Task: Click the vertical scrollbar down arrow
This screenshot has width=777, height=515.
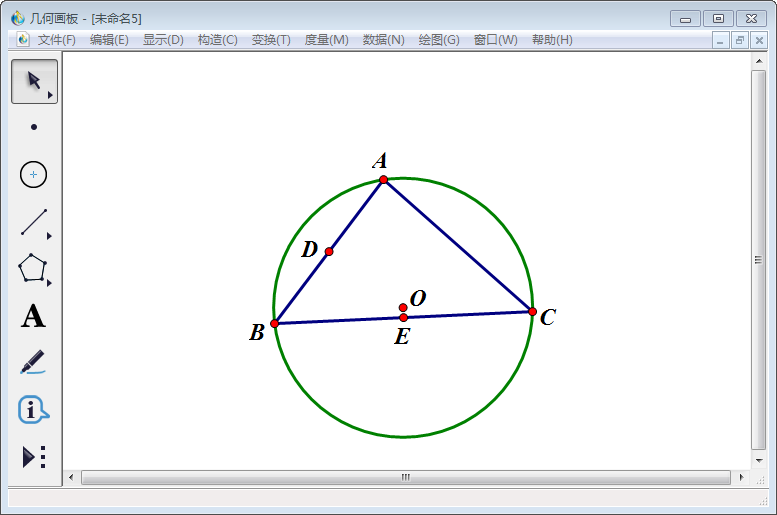Action: pos(759,460)
